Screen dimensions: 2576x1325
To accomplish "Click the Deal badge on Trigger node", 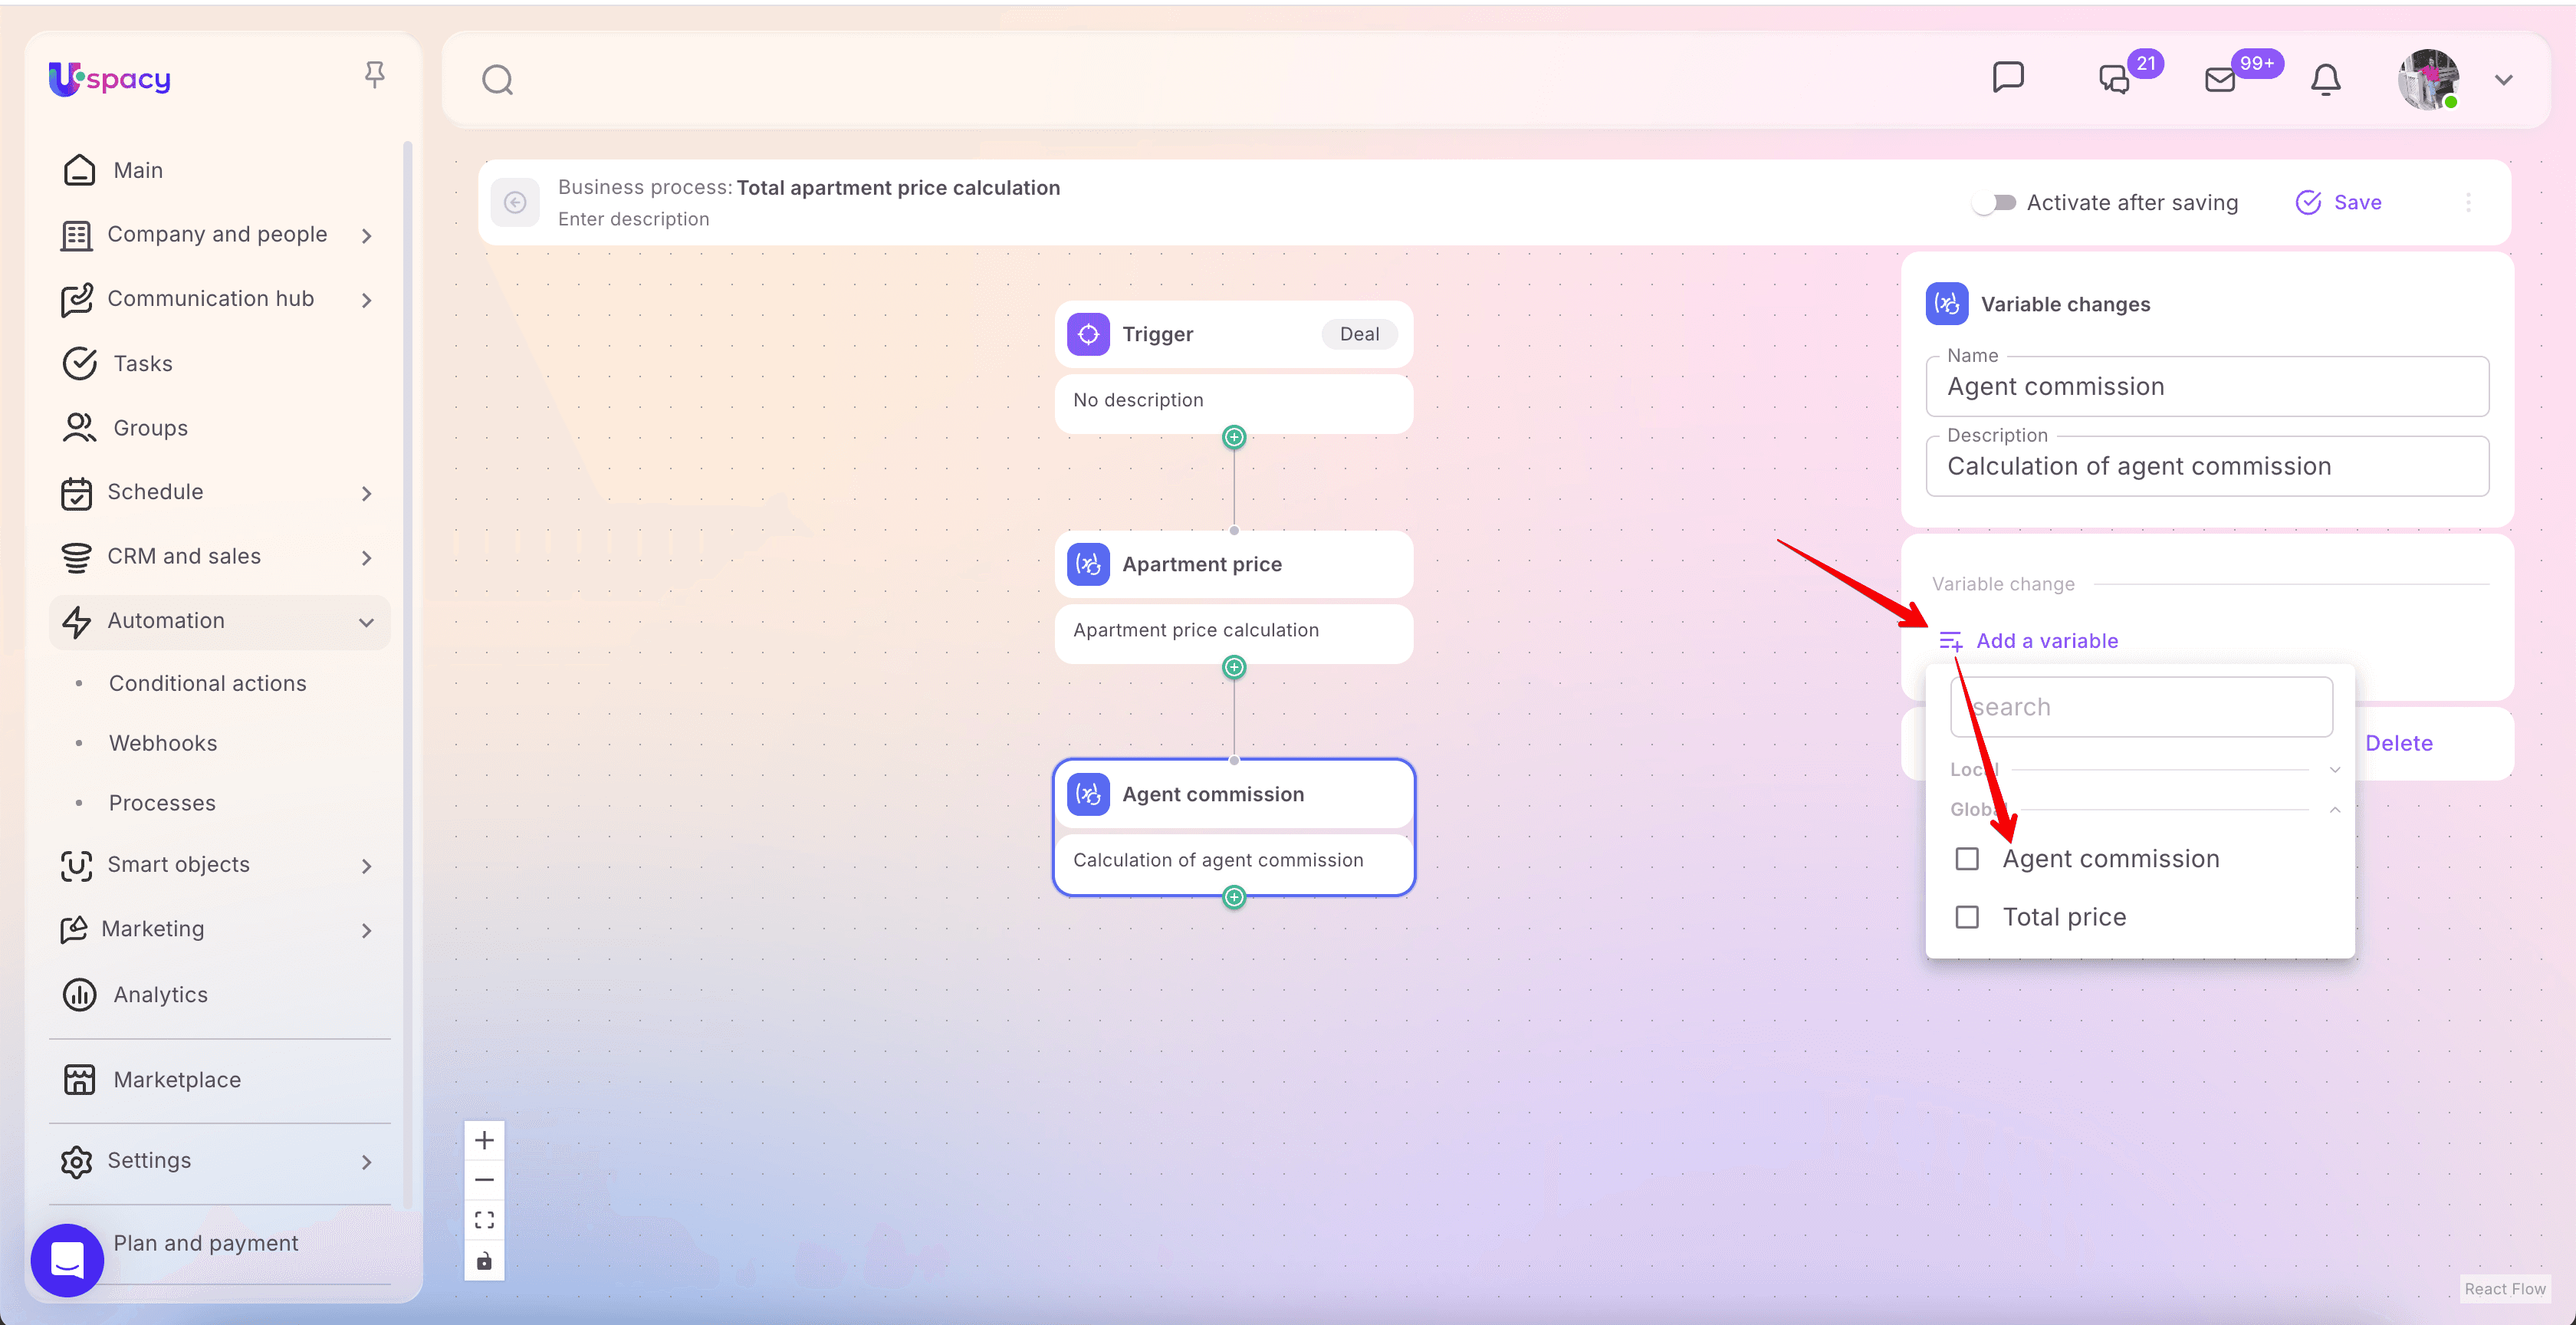I will tap(1359, 334).
